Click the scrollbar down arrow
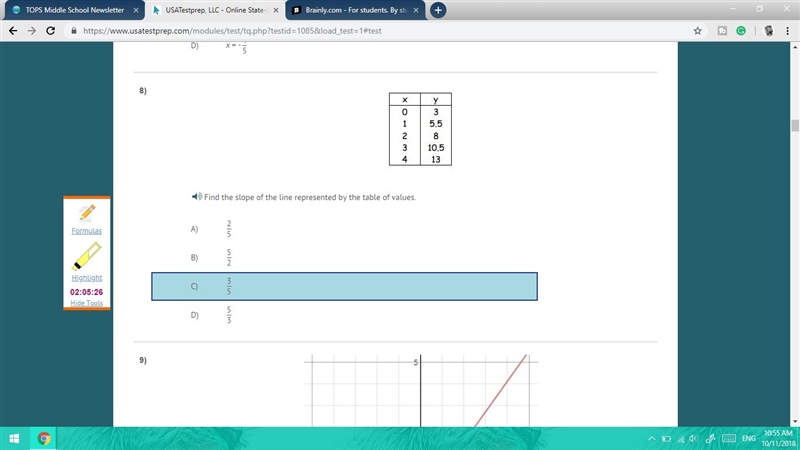This screenshot has width=800, height=450. [x=795, y=421]
